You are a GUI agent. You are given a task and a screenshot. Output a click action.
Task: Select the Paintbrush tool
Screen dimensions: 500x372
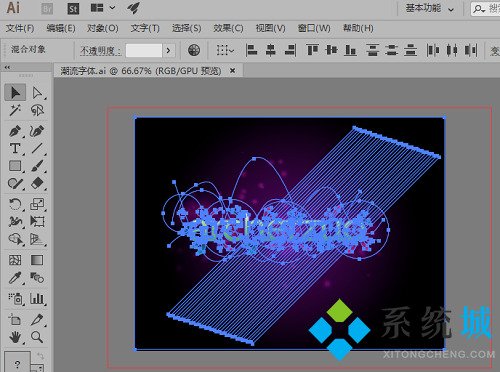37,166
